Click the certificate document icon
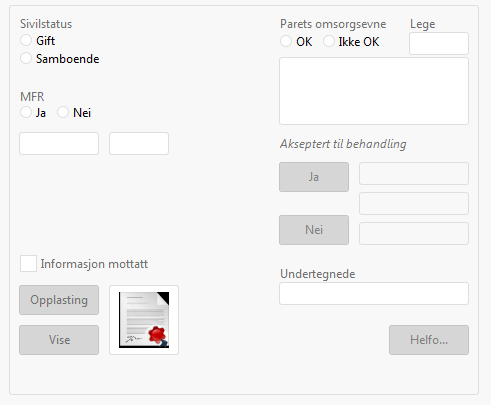This screenshot has width=491, height=405. tap(144, 320)
